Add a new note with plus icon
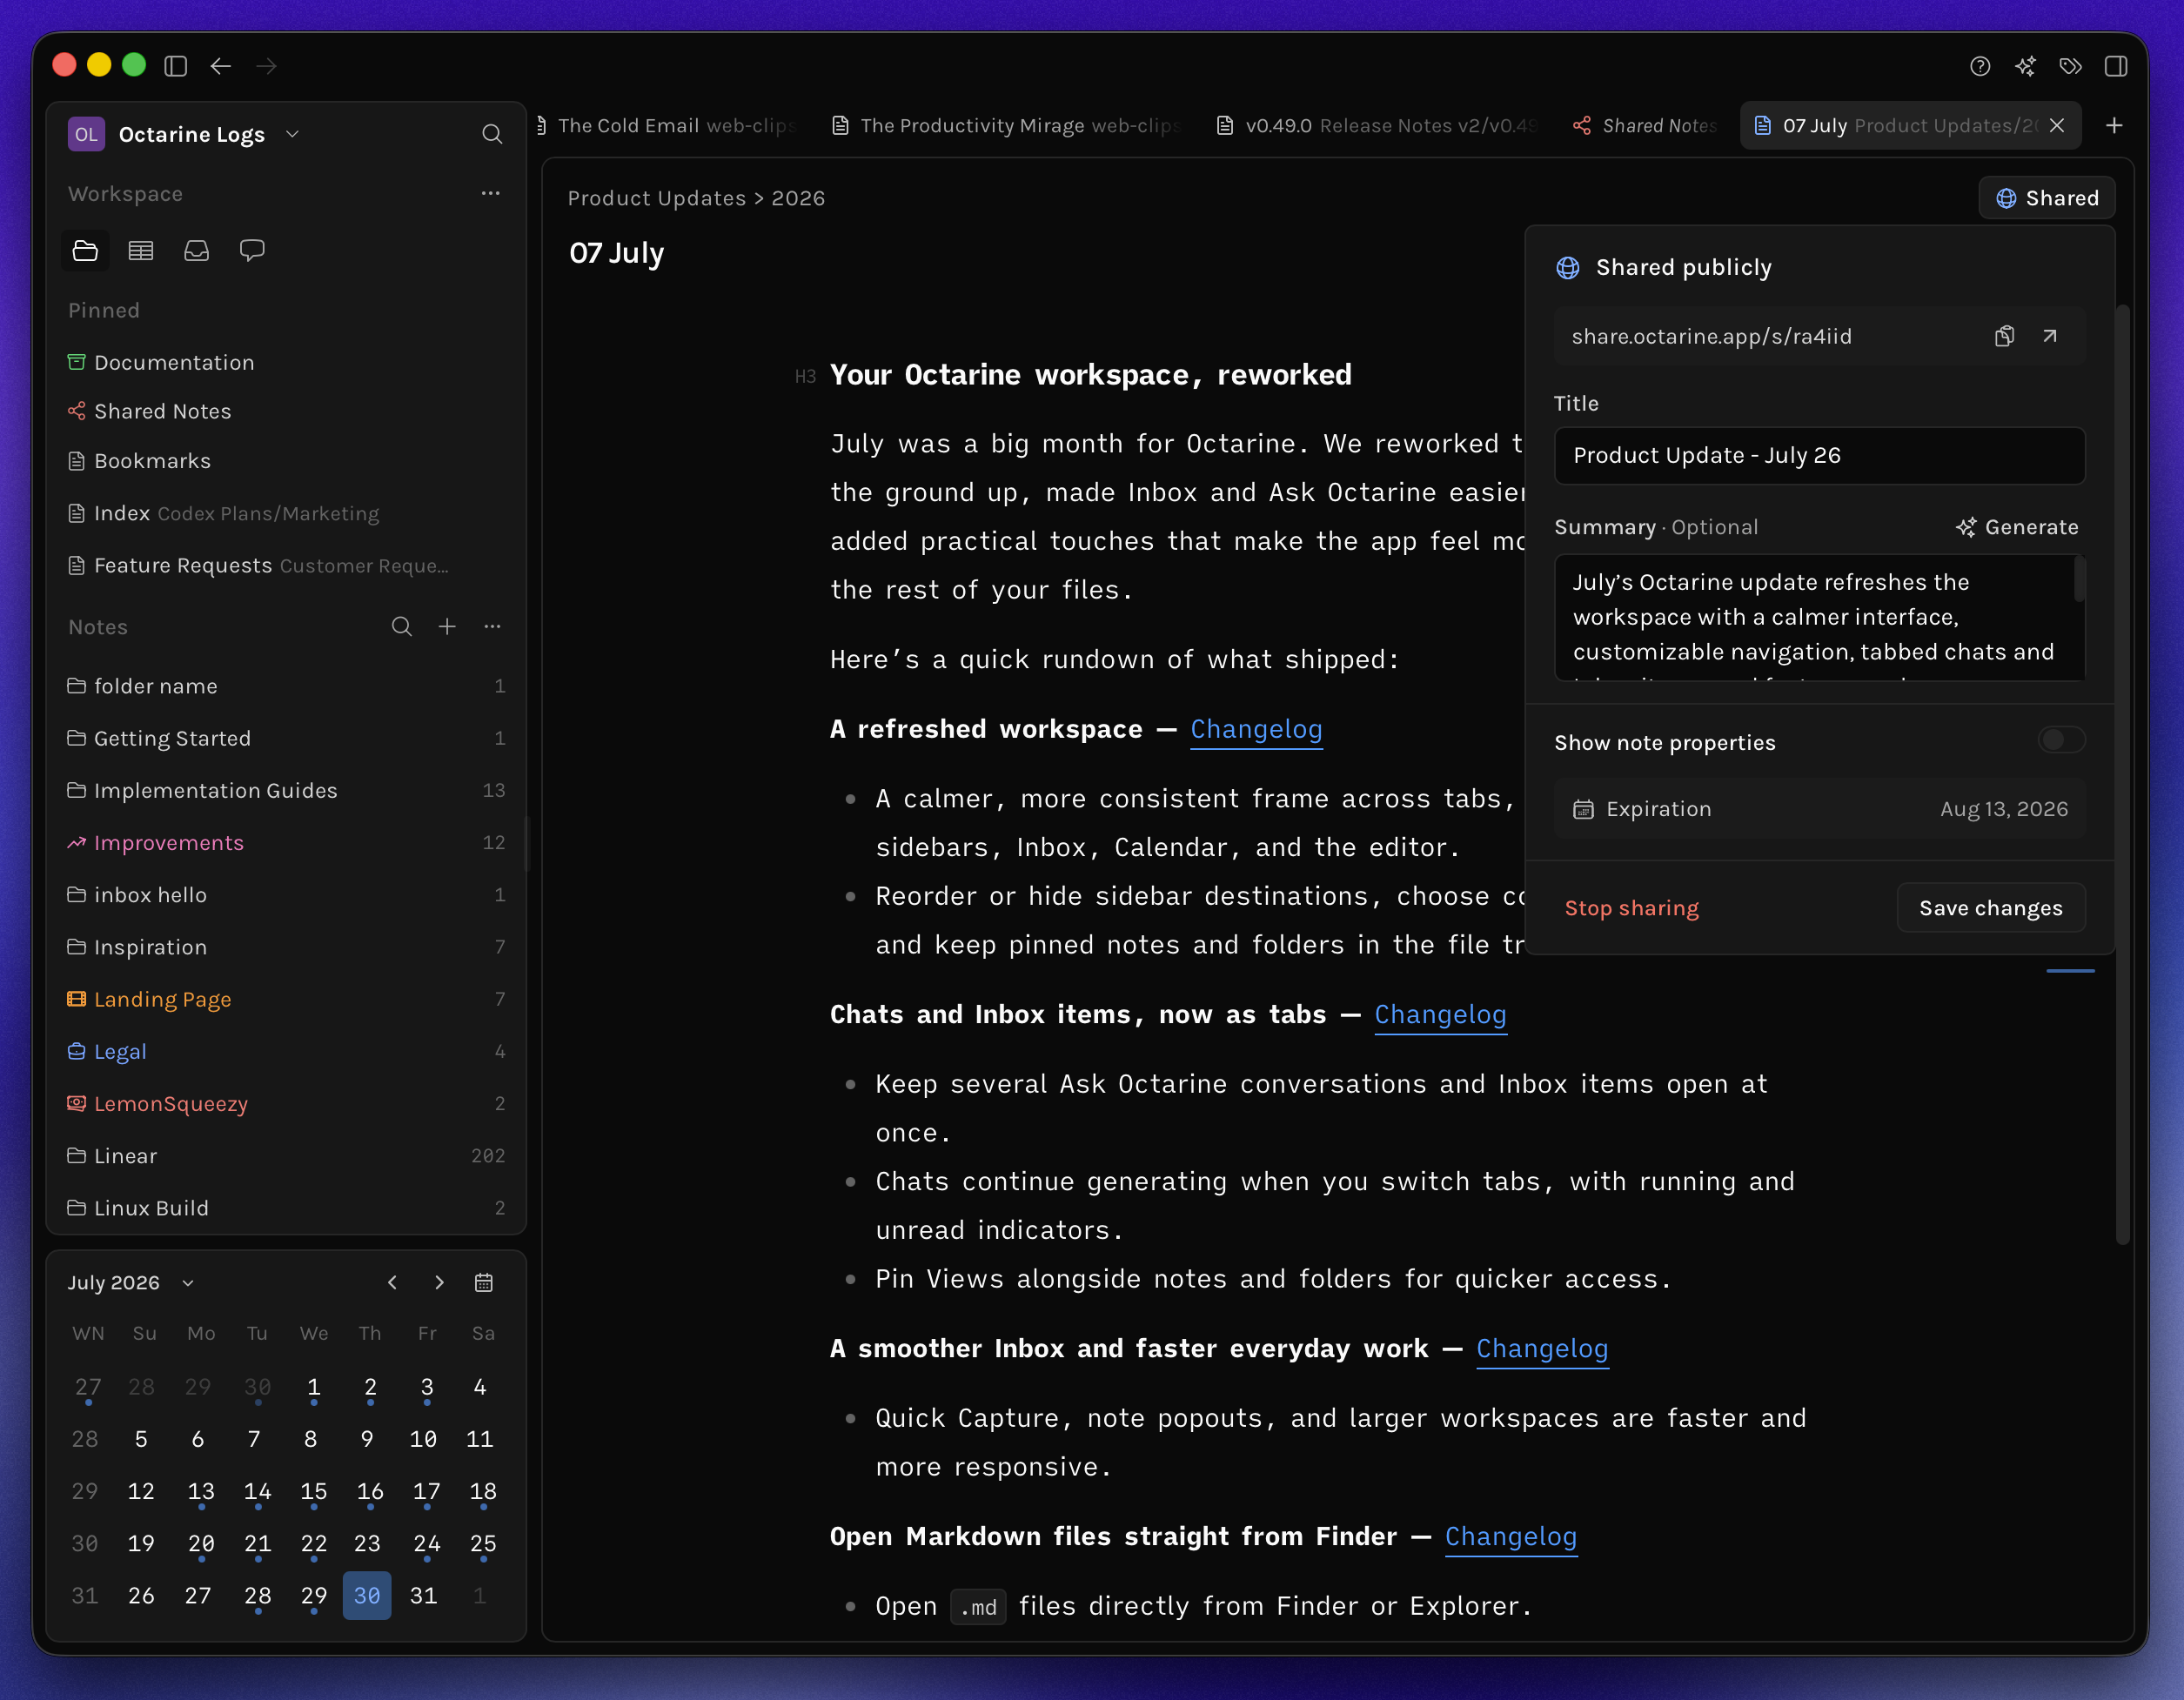 pos(447,627)
